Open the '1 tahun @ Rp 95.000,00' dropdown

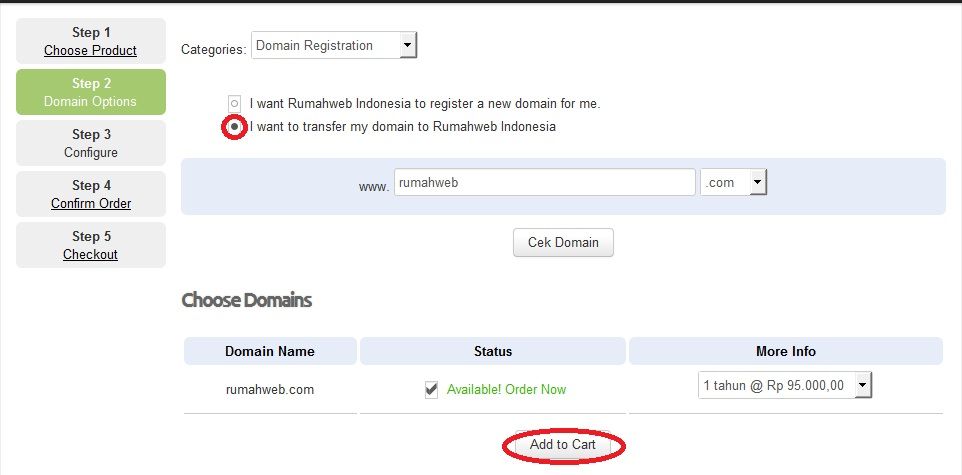tap(785, 385)
